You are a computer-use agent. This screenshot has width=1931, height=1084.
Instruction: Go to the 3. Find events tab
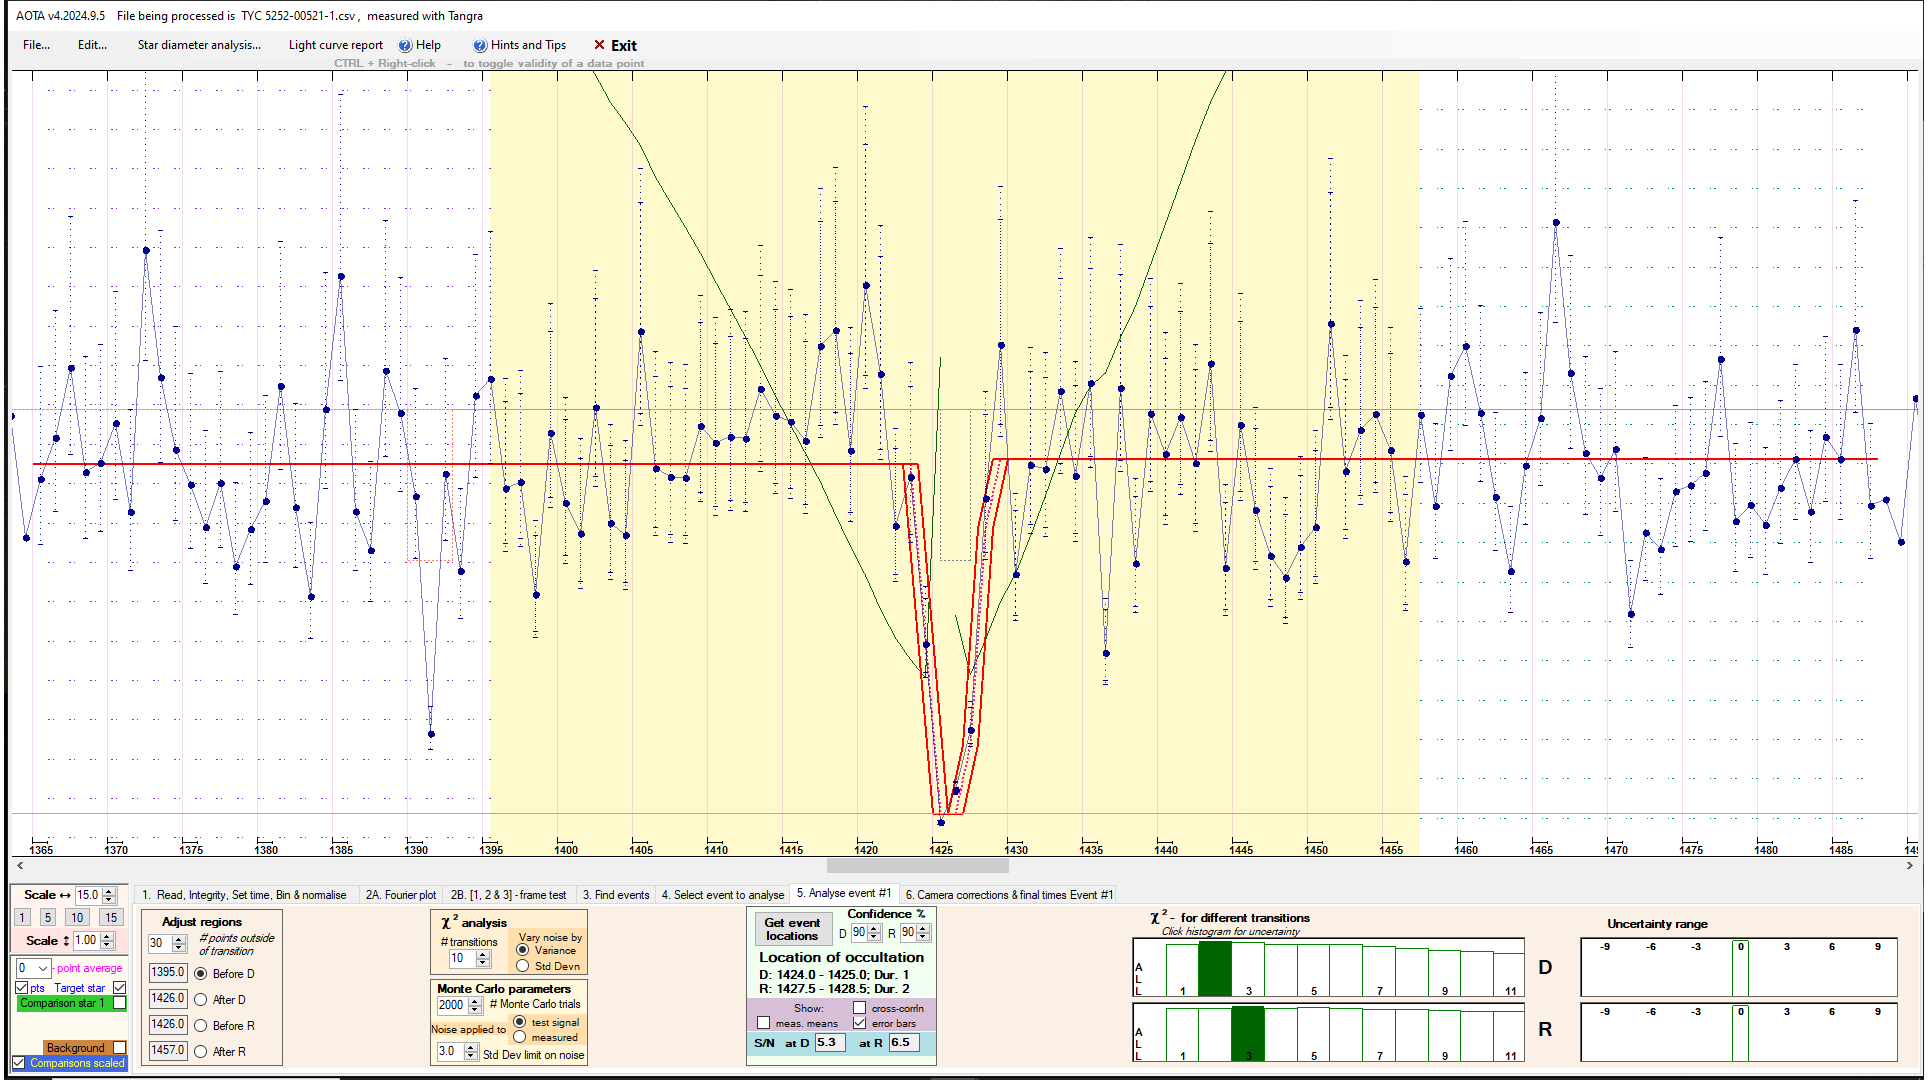[x=616, y=895]
